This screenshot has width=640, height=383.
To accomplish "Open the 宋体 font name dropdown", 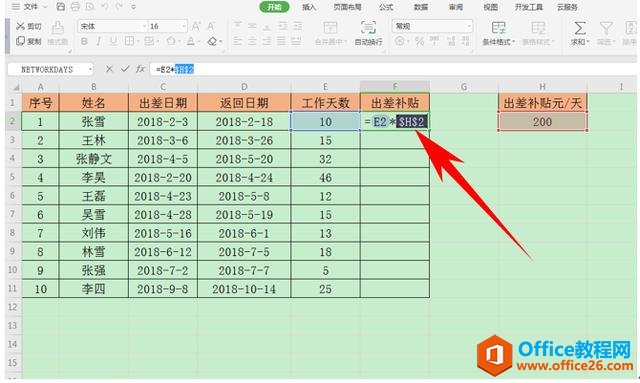I will (x=144, y=27).
